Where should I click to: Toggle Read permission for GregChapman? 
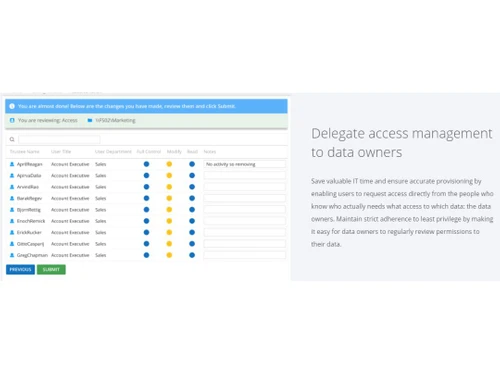click(x=192, y=255)
